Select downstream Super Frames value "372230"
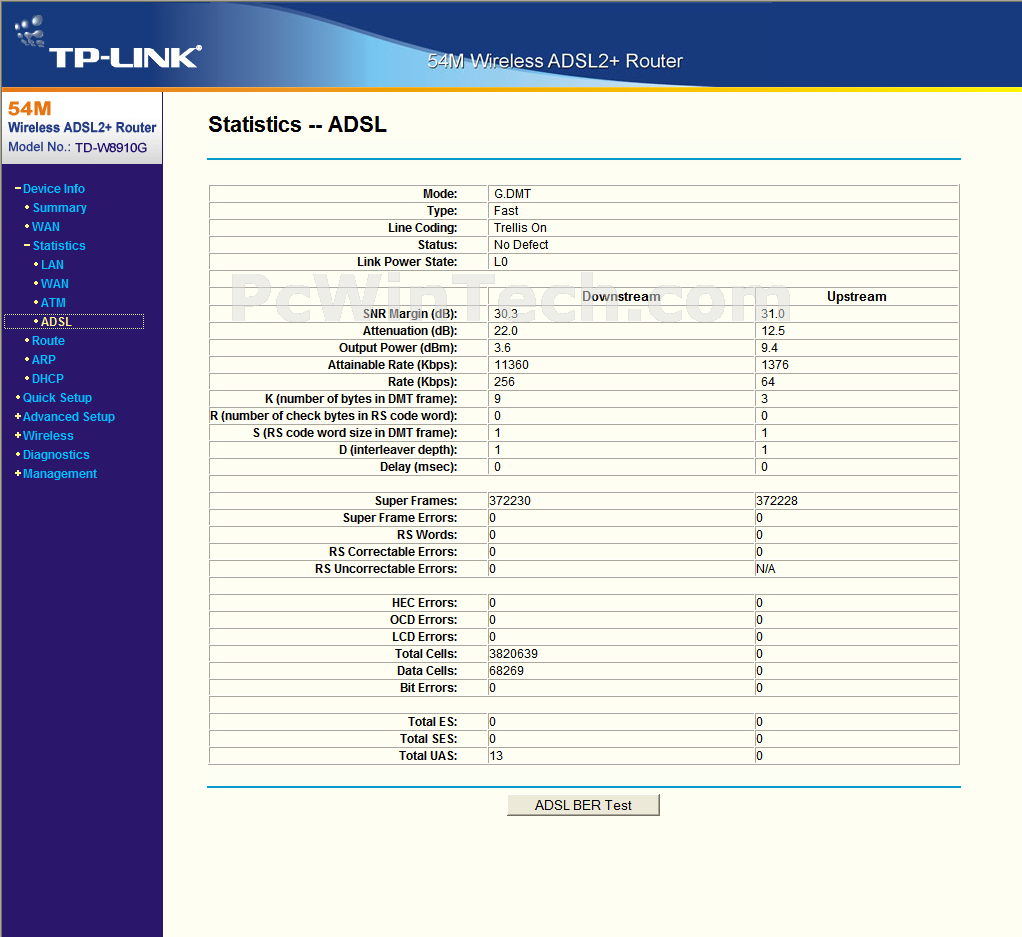Image resolution: width=1022 pixels, height=937 pixels. pos(510,500)
